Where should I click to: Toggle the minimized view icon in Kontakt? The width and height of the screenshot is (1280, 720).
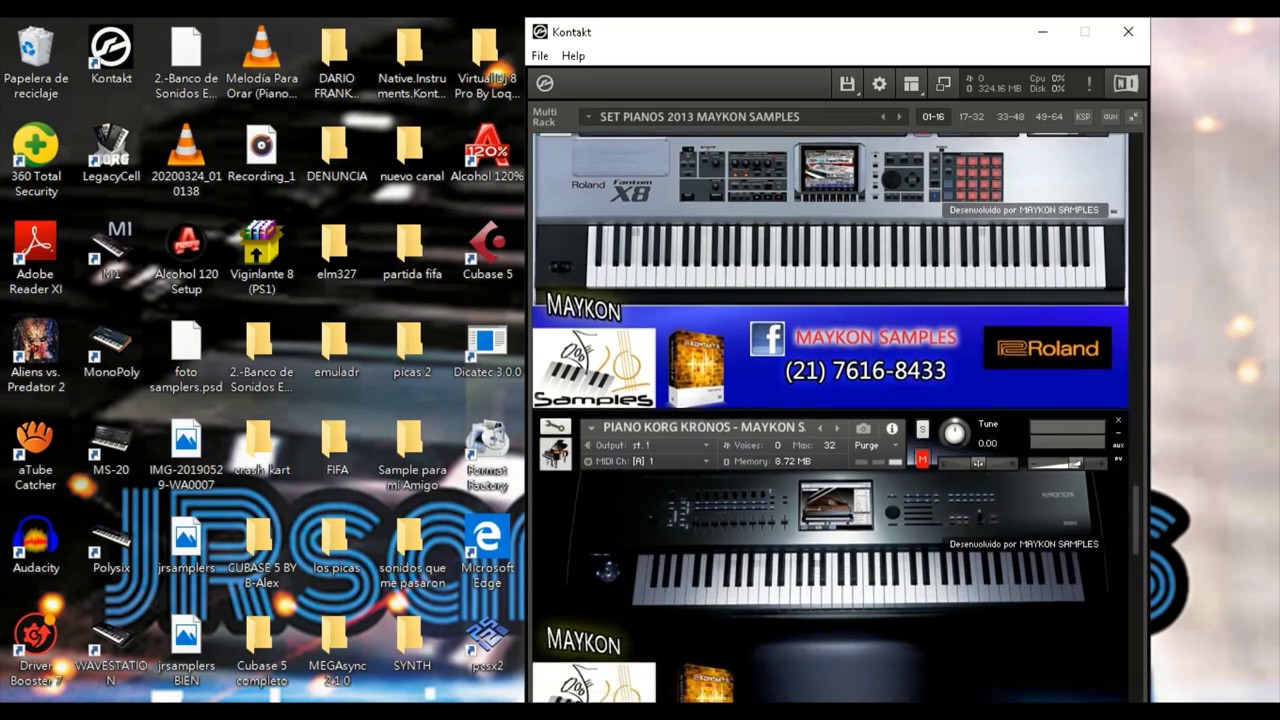click(x=943, y=84)
